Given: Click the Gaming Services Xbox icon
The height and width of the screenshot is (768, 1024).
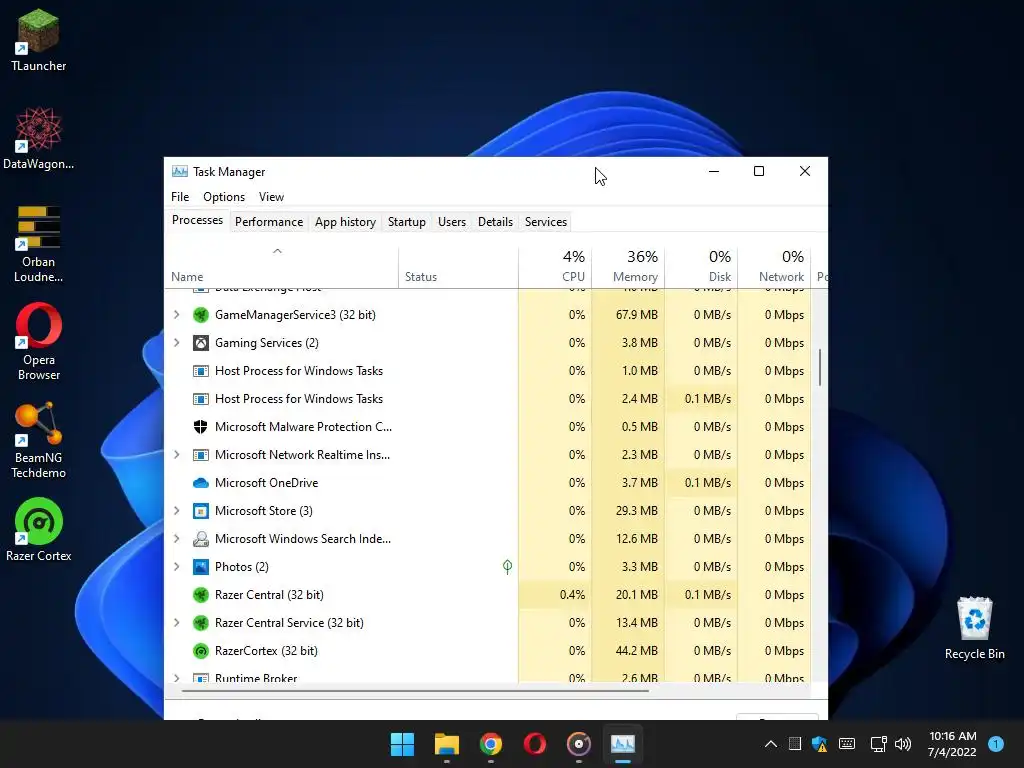Looking at the screenshot, I should (200, 343).
